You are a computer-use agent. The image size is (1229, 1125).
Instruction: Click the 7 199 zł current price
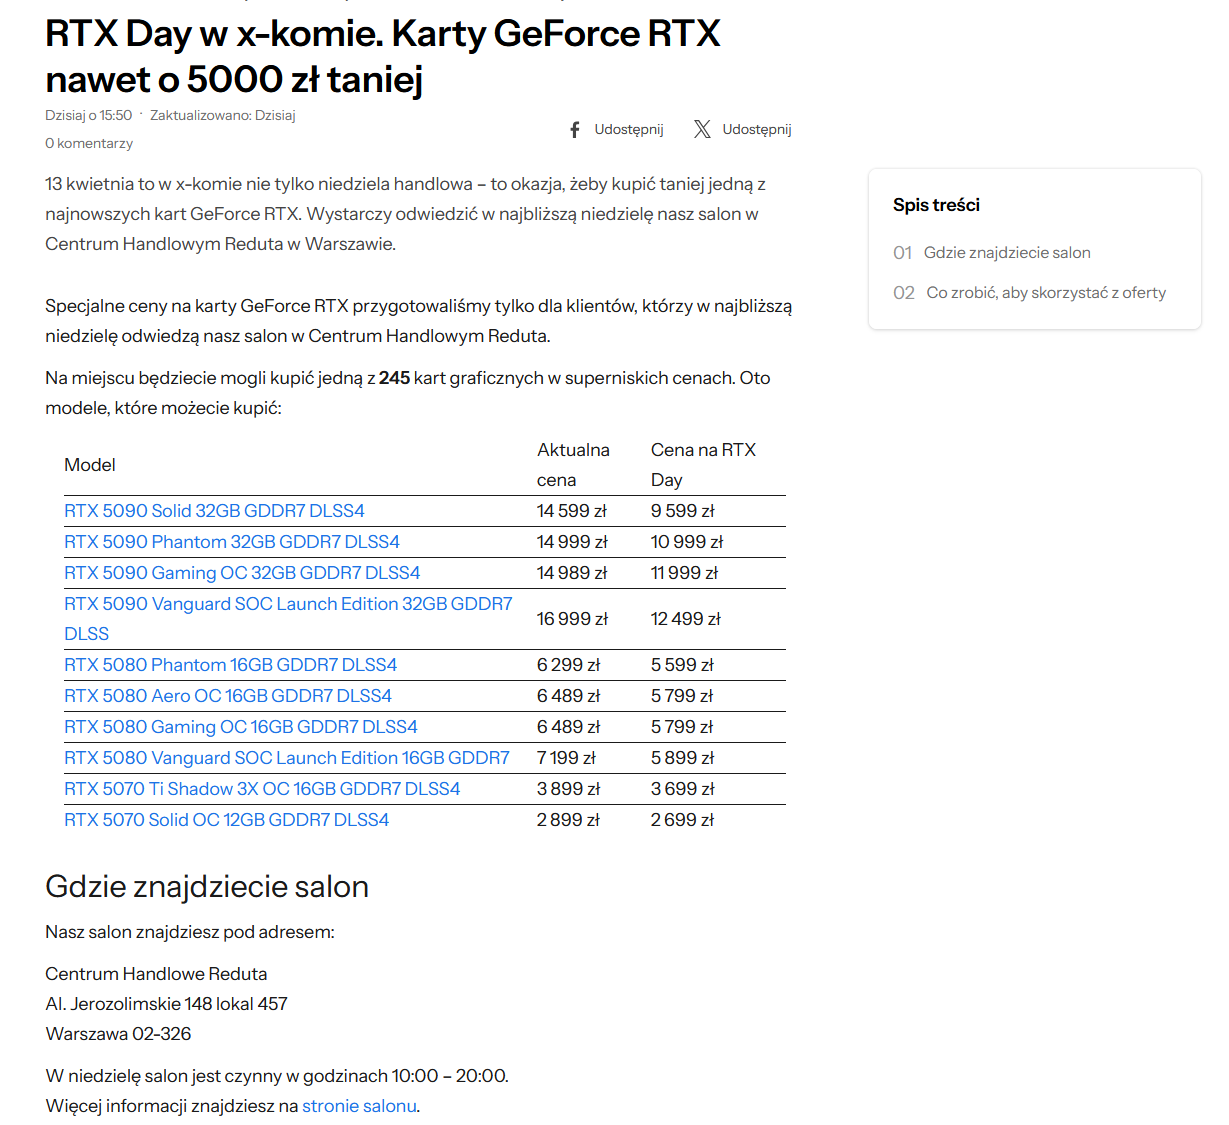[566, 758]
